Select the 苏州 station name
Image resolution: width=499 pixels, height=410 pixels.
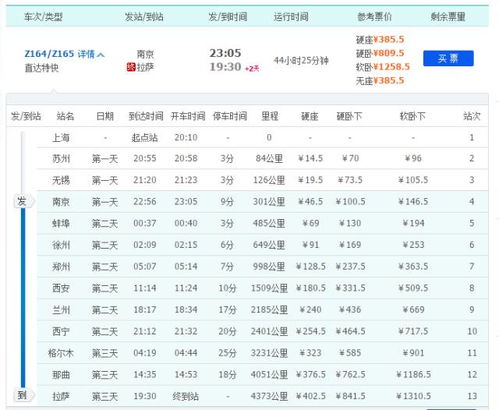61,159
